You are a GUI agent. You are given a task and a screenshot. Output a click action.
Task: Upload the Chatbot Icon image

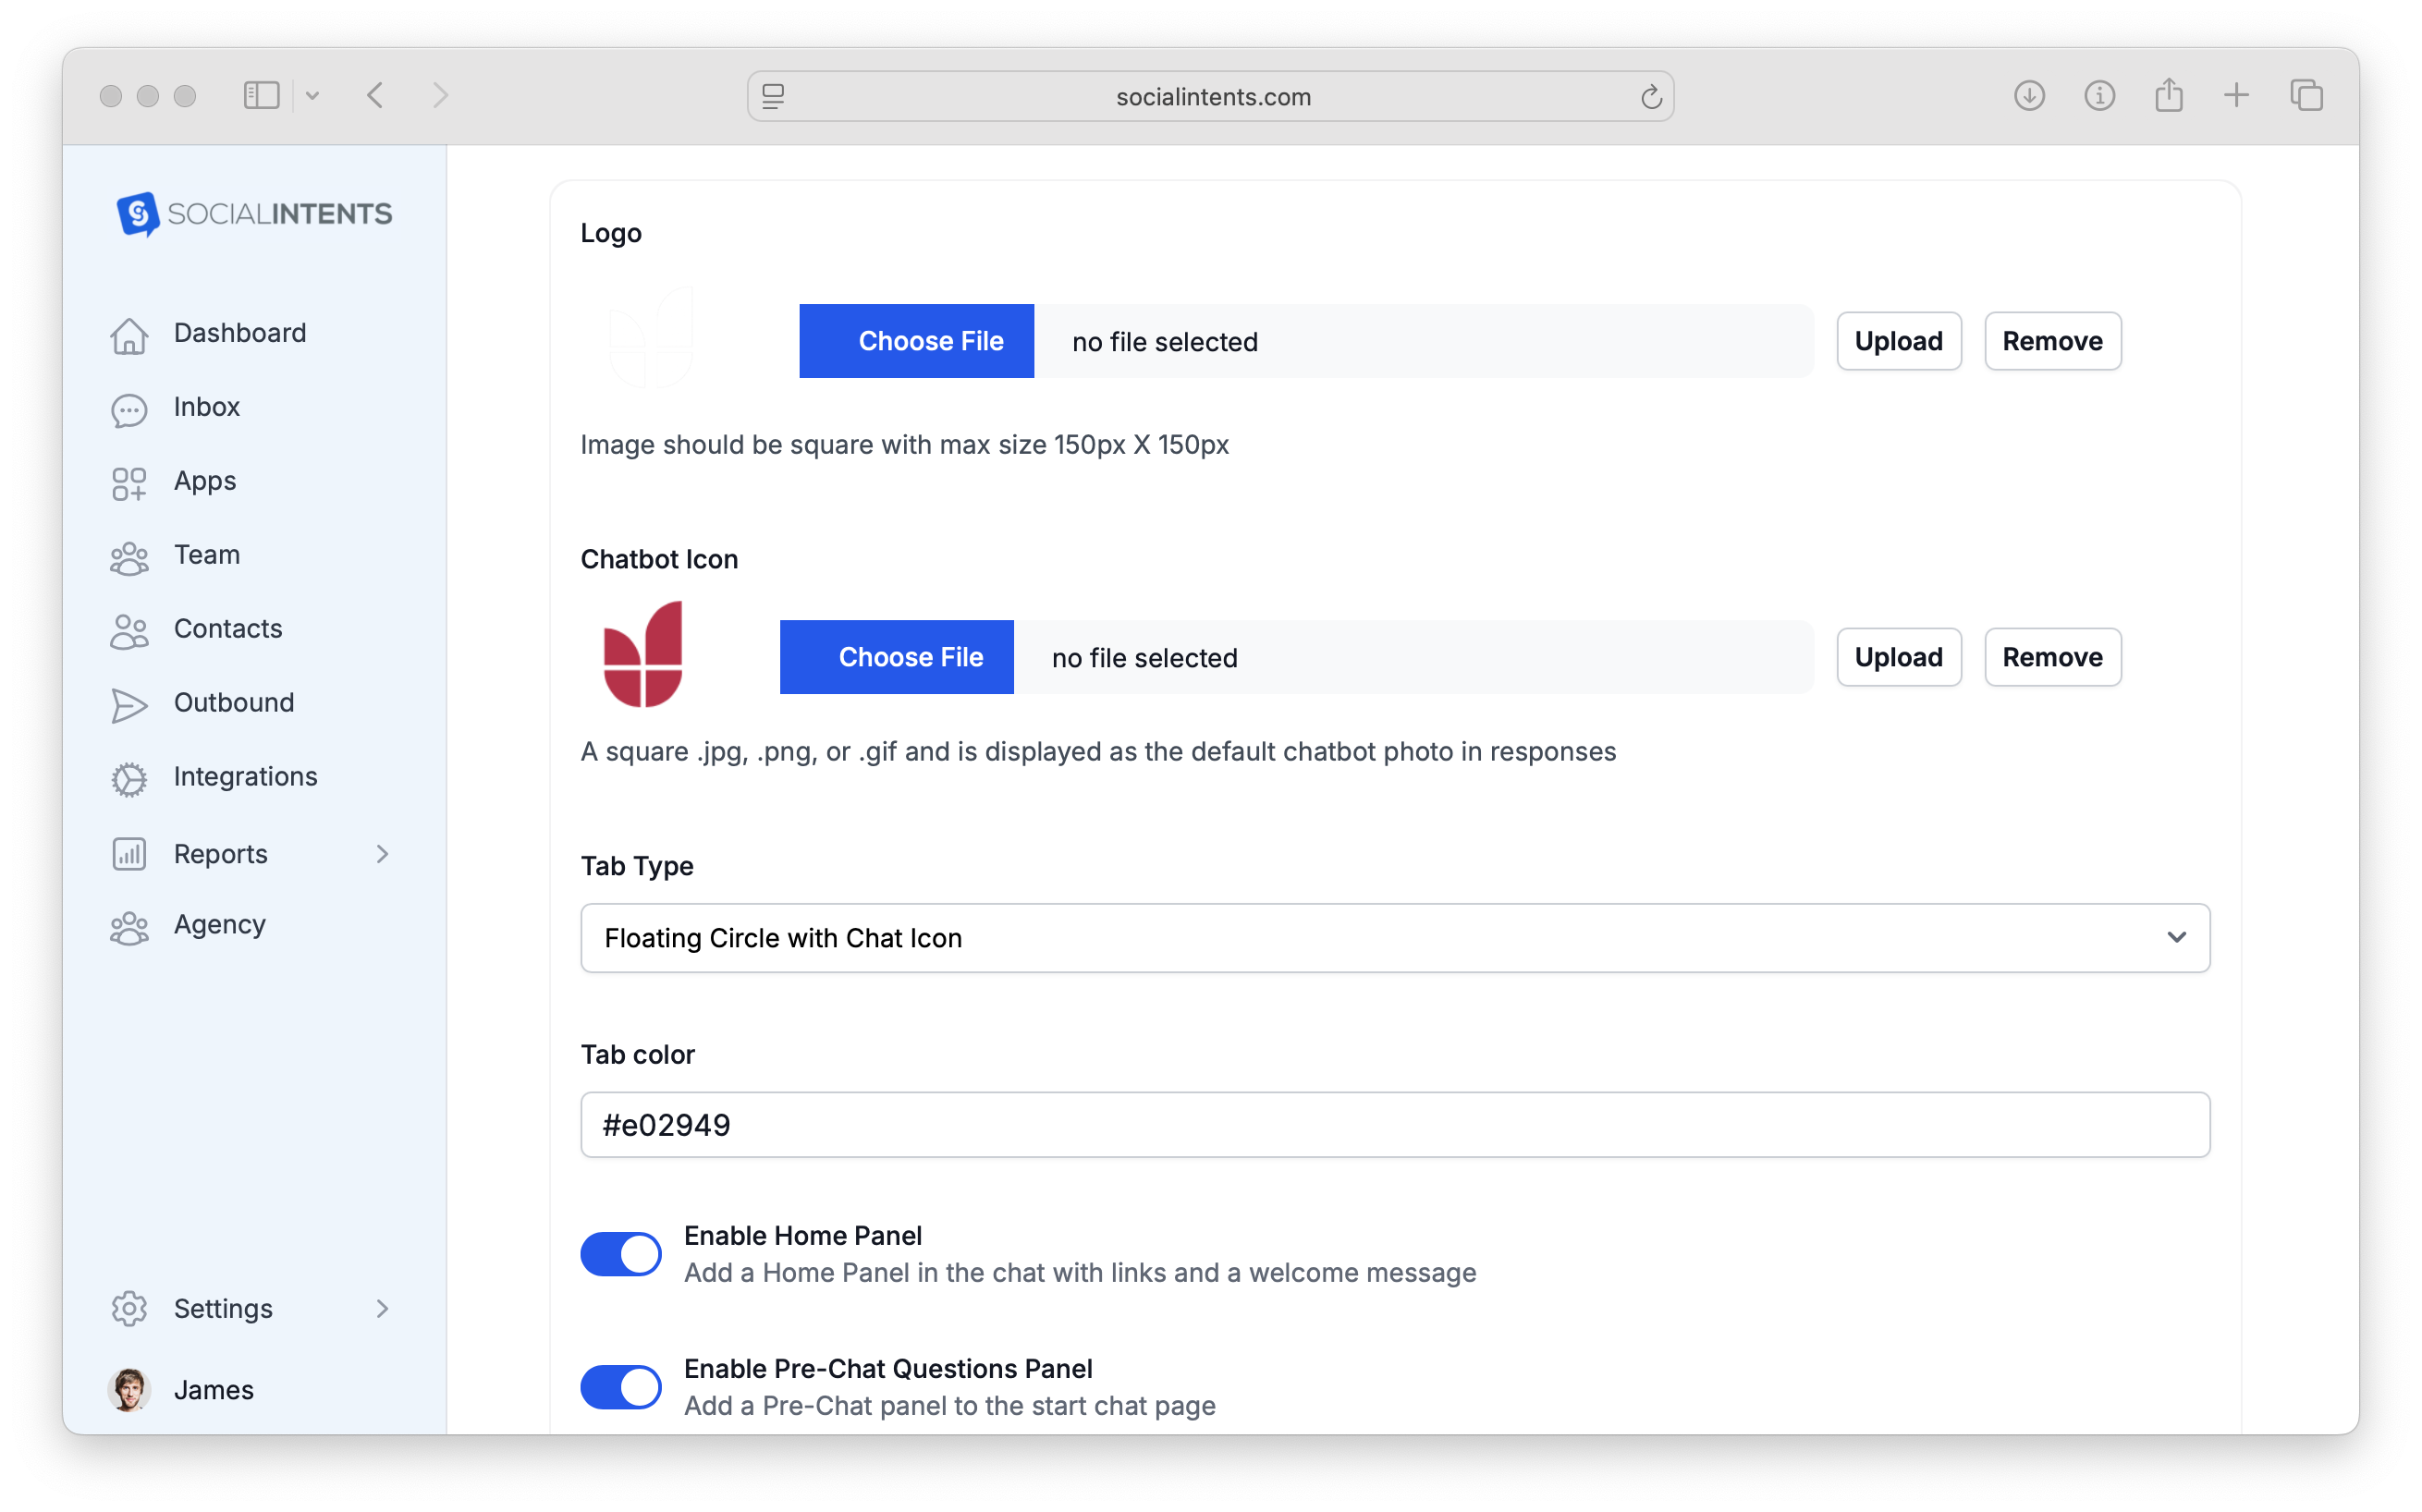click(x=1898, y=657)
